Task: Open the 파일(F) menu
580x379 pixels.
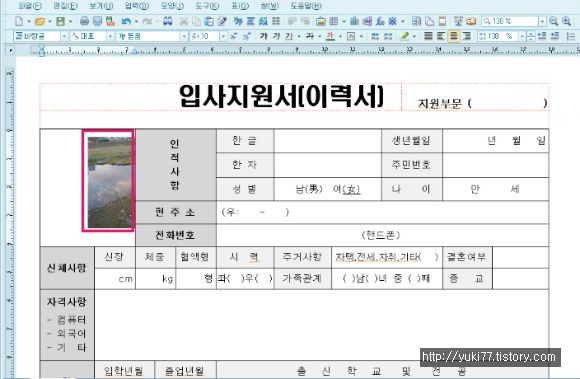Action: click(30, 6)
